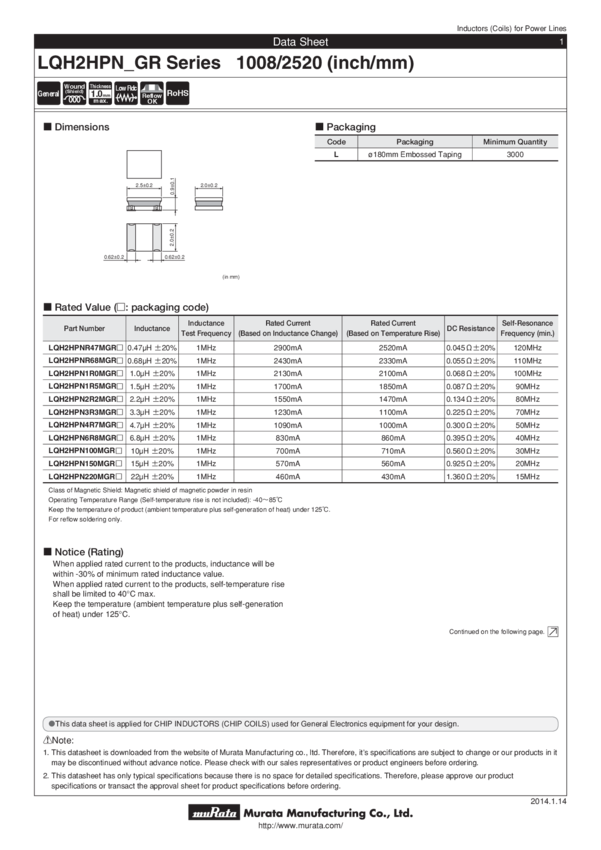Image resolution: width=601 pixels, height=850 pixels.
Task: Click the 120MHz self-resonance cell
Action: click(x=527, y=348)
